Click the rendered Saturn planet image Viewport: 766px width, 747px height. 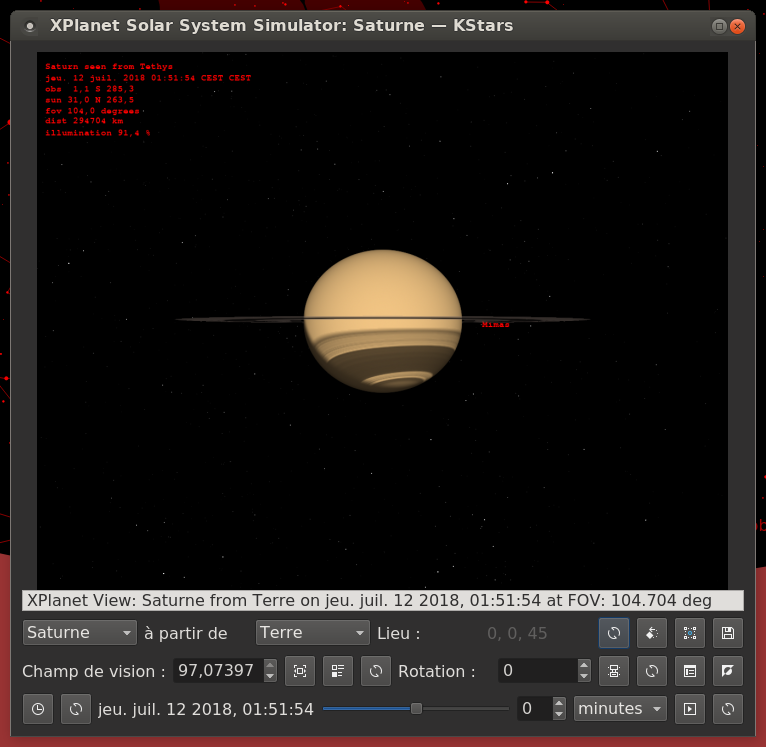383,321
